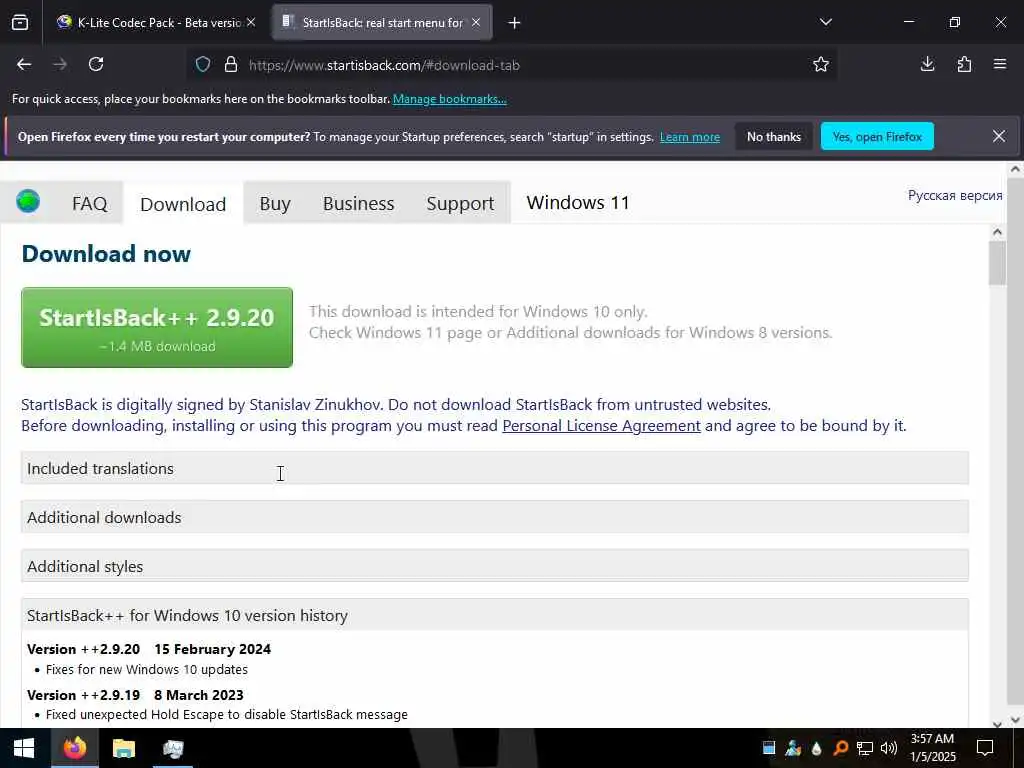Go to the Windows 11 page tab
1024x768 pixels.
[578, 202]
